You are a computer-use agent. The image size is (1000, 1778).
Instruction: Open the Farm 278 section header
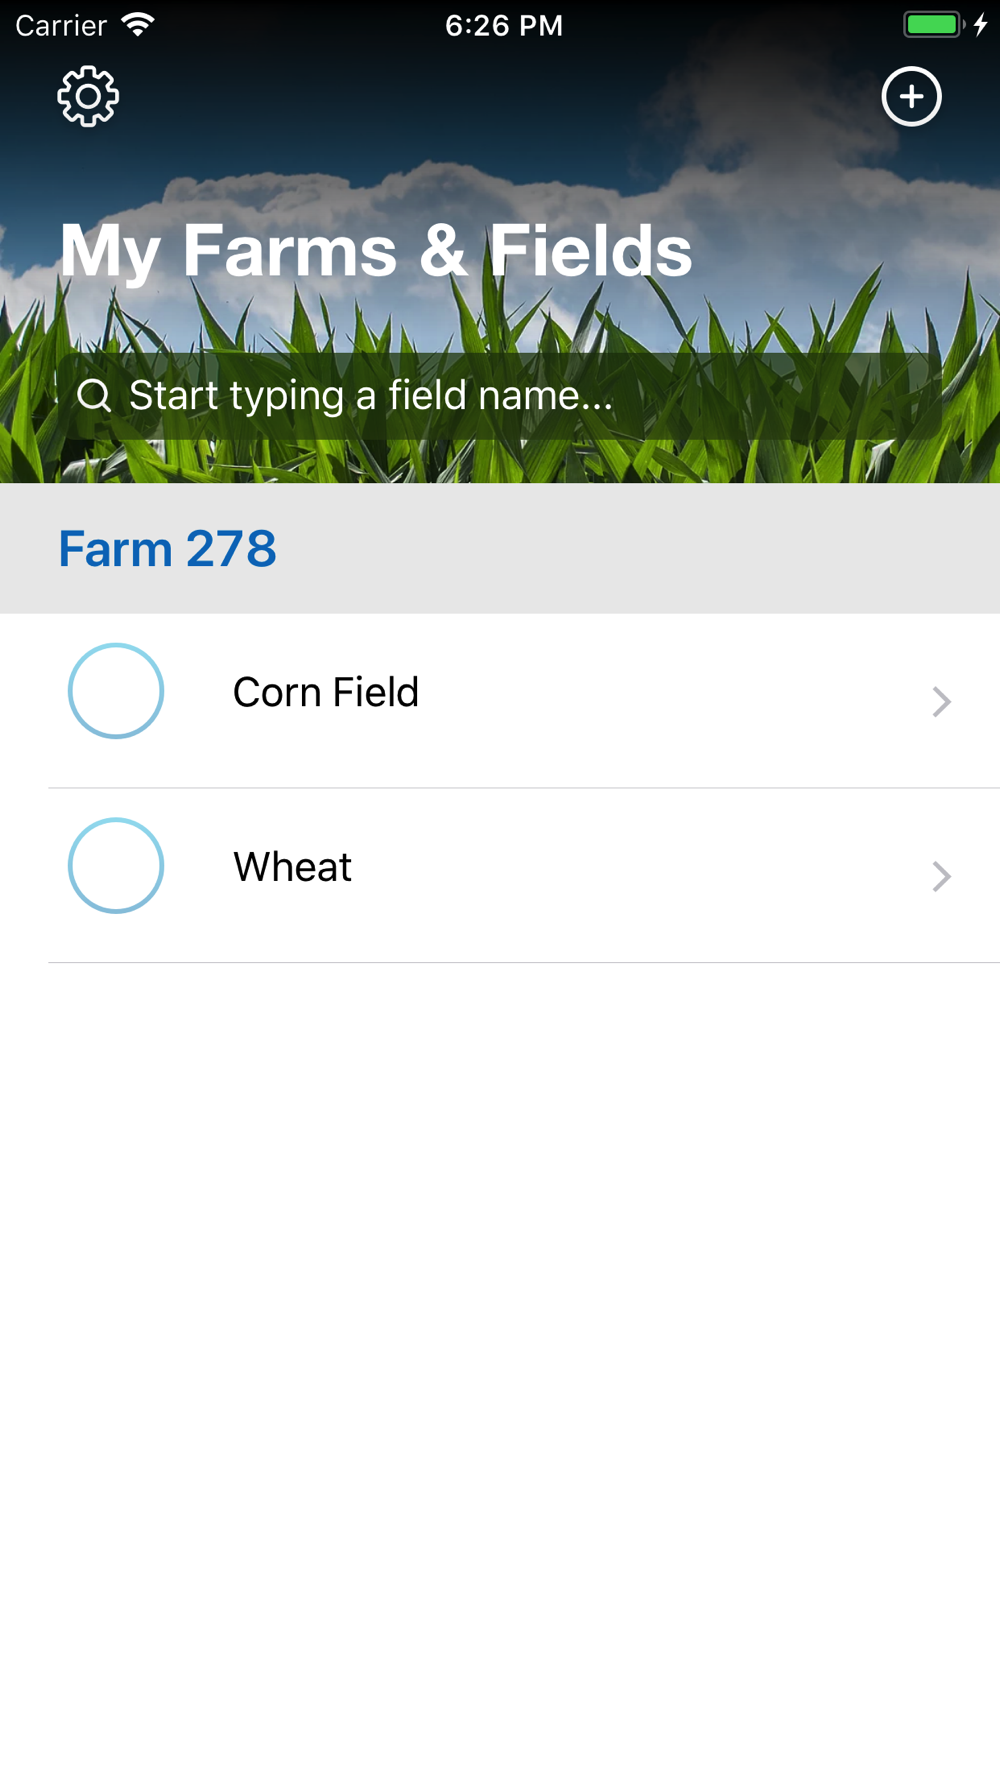tap(500, 549)
